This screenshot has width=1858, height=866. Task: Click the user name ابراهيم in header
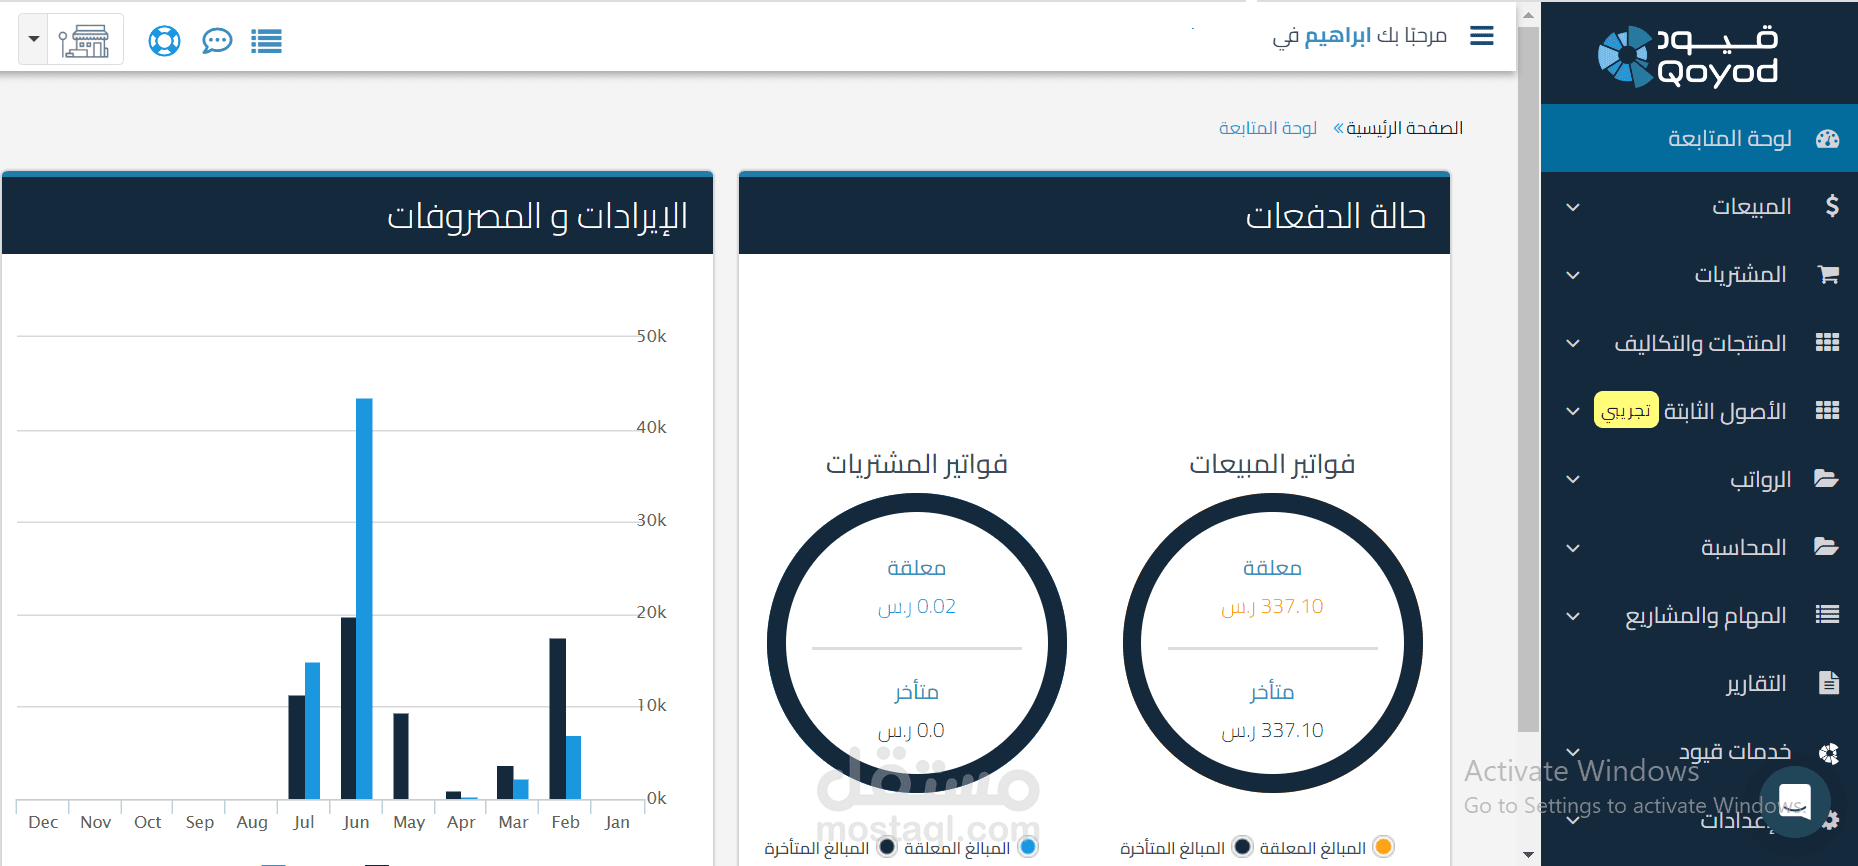(1338, 36)
